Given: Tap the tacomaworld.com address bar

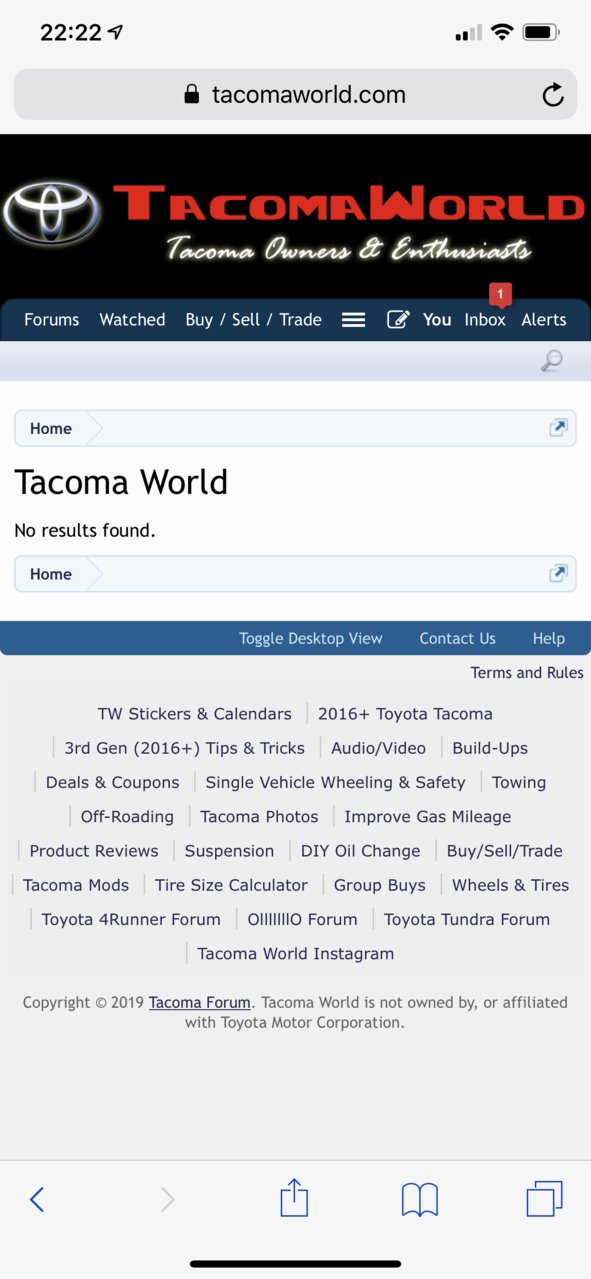Looking at the screenshot, I should pyautogui.click(x=295, y=95).
